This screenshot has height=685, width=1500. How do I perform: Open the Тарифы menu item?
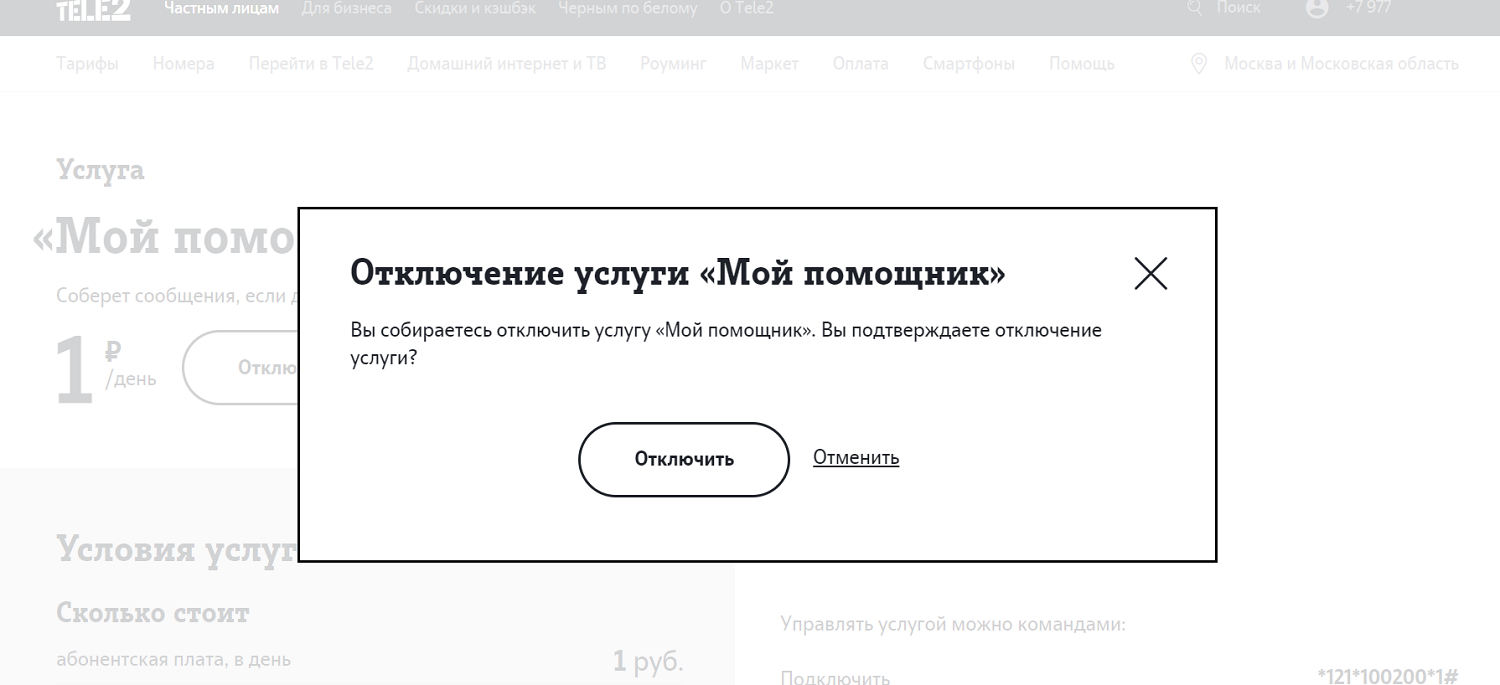(x=87, y=64)
